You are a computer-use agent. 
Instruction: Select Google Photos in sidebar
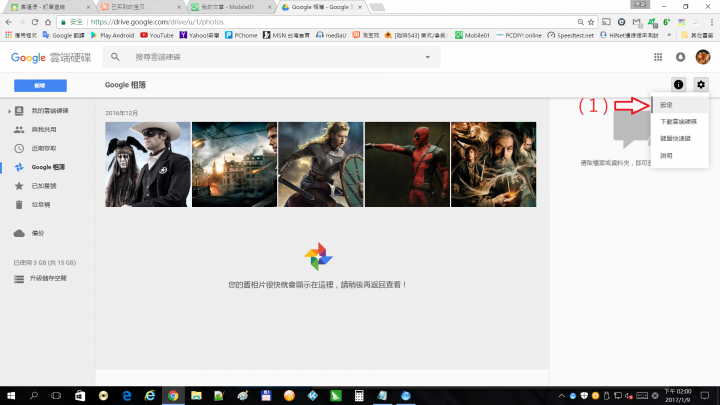(46, 167)
